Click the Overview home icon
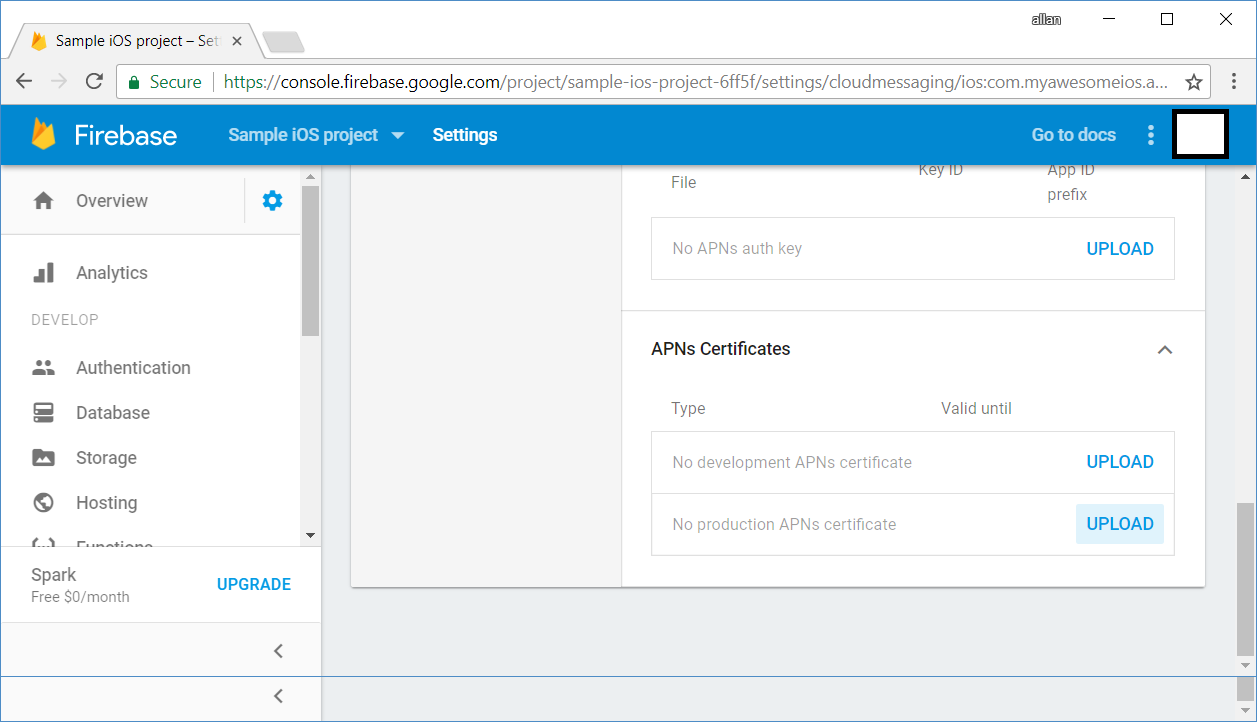 click(43, 201)
